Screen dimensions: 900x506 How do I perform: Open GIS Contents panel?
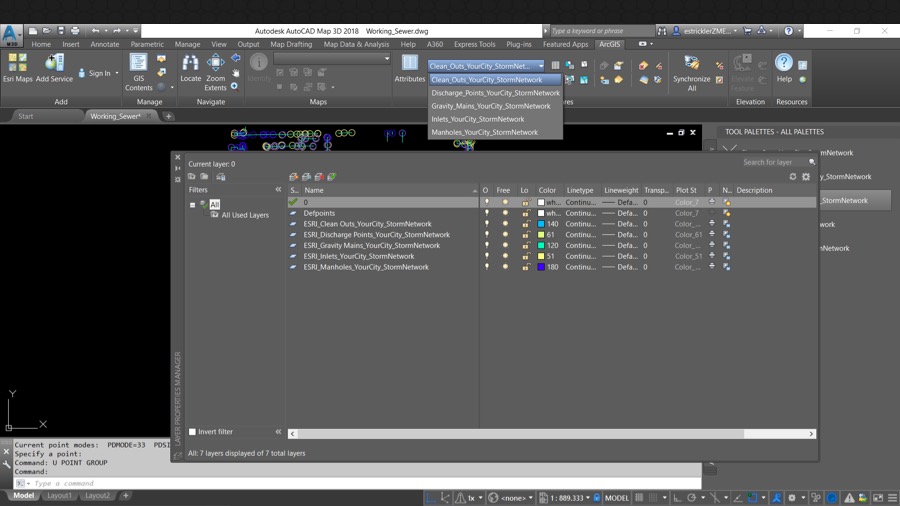point(138,72)
